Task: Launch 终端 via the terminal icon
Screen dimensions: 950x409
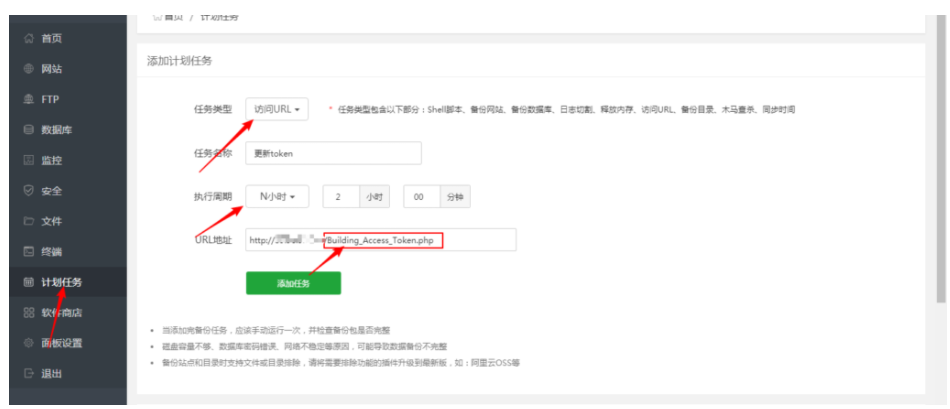Action: click(x=28, y=252)
